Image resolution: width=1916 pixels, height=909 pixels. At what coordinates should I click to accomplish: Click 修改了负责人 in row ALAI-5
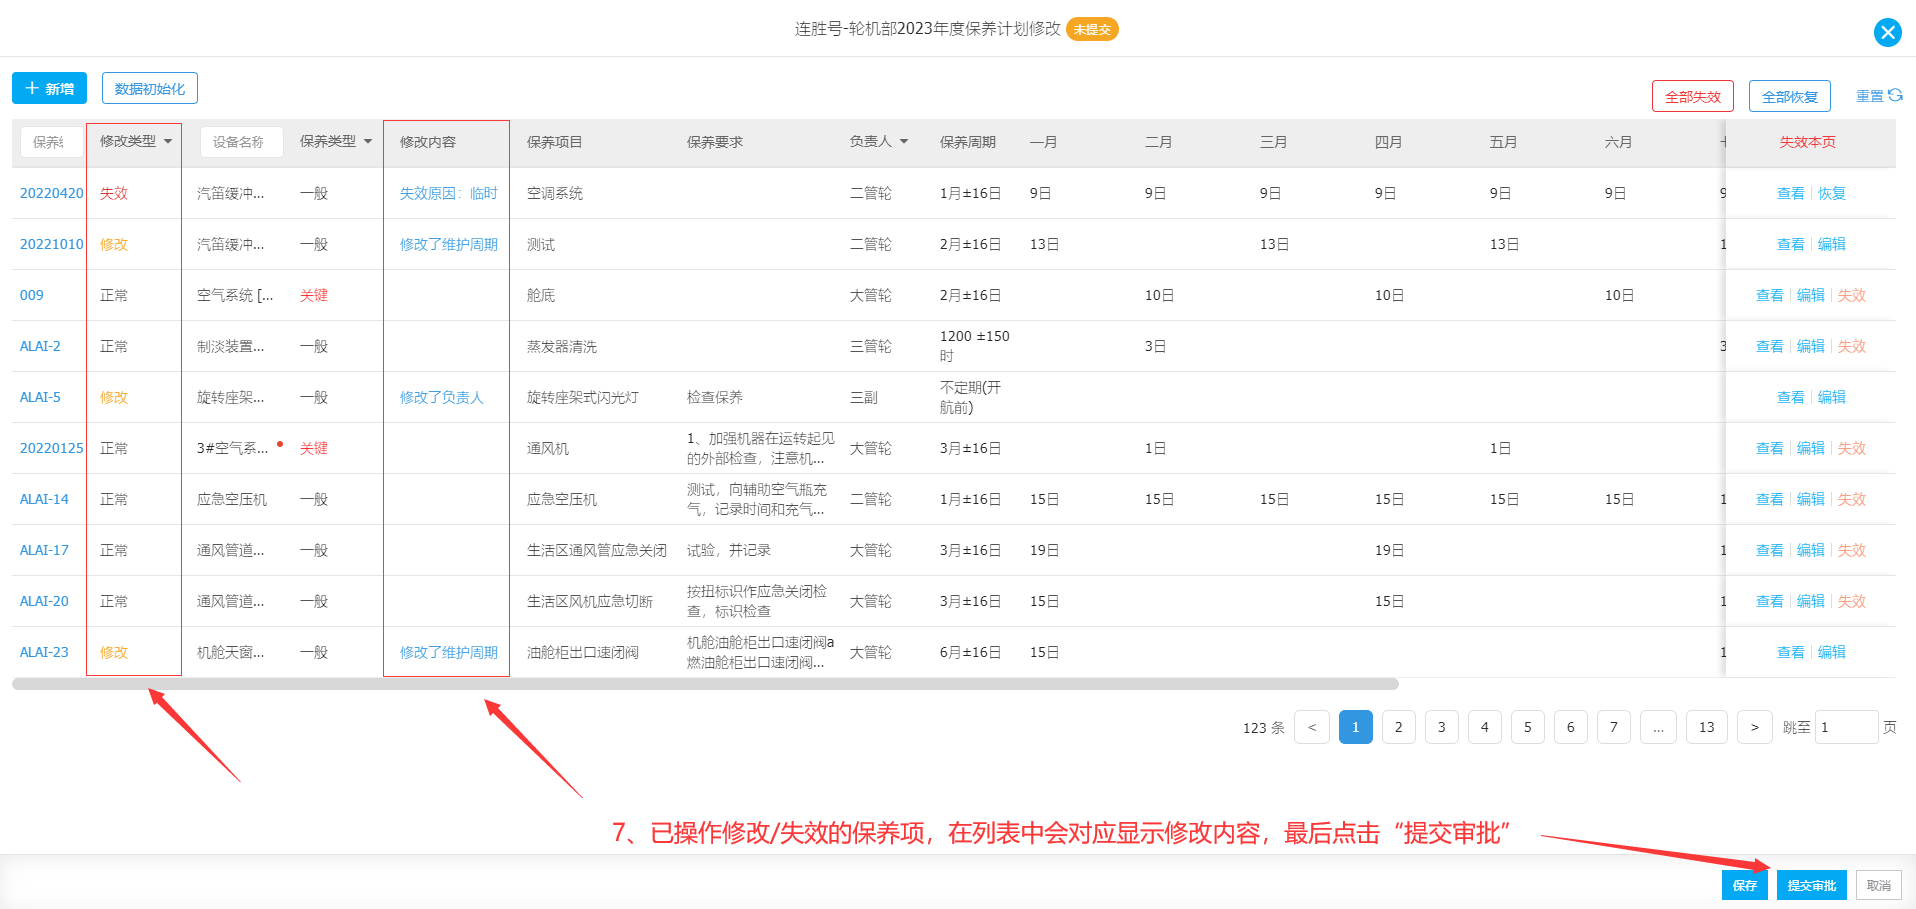(441, 397)
